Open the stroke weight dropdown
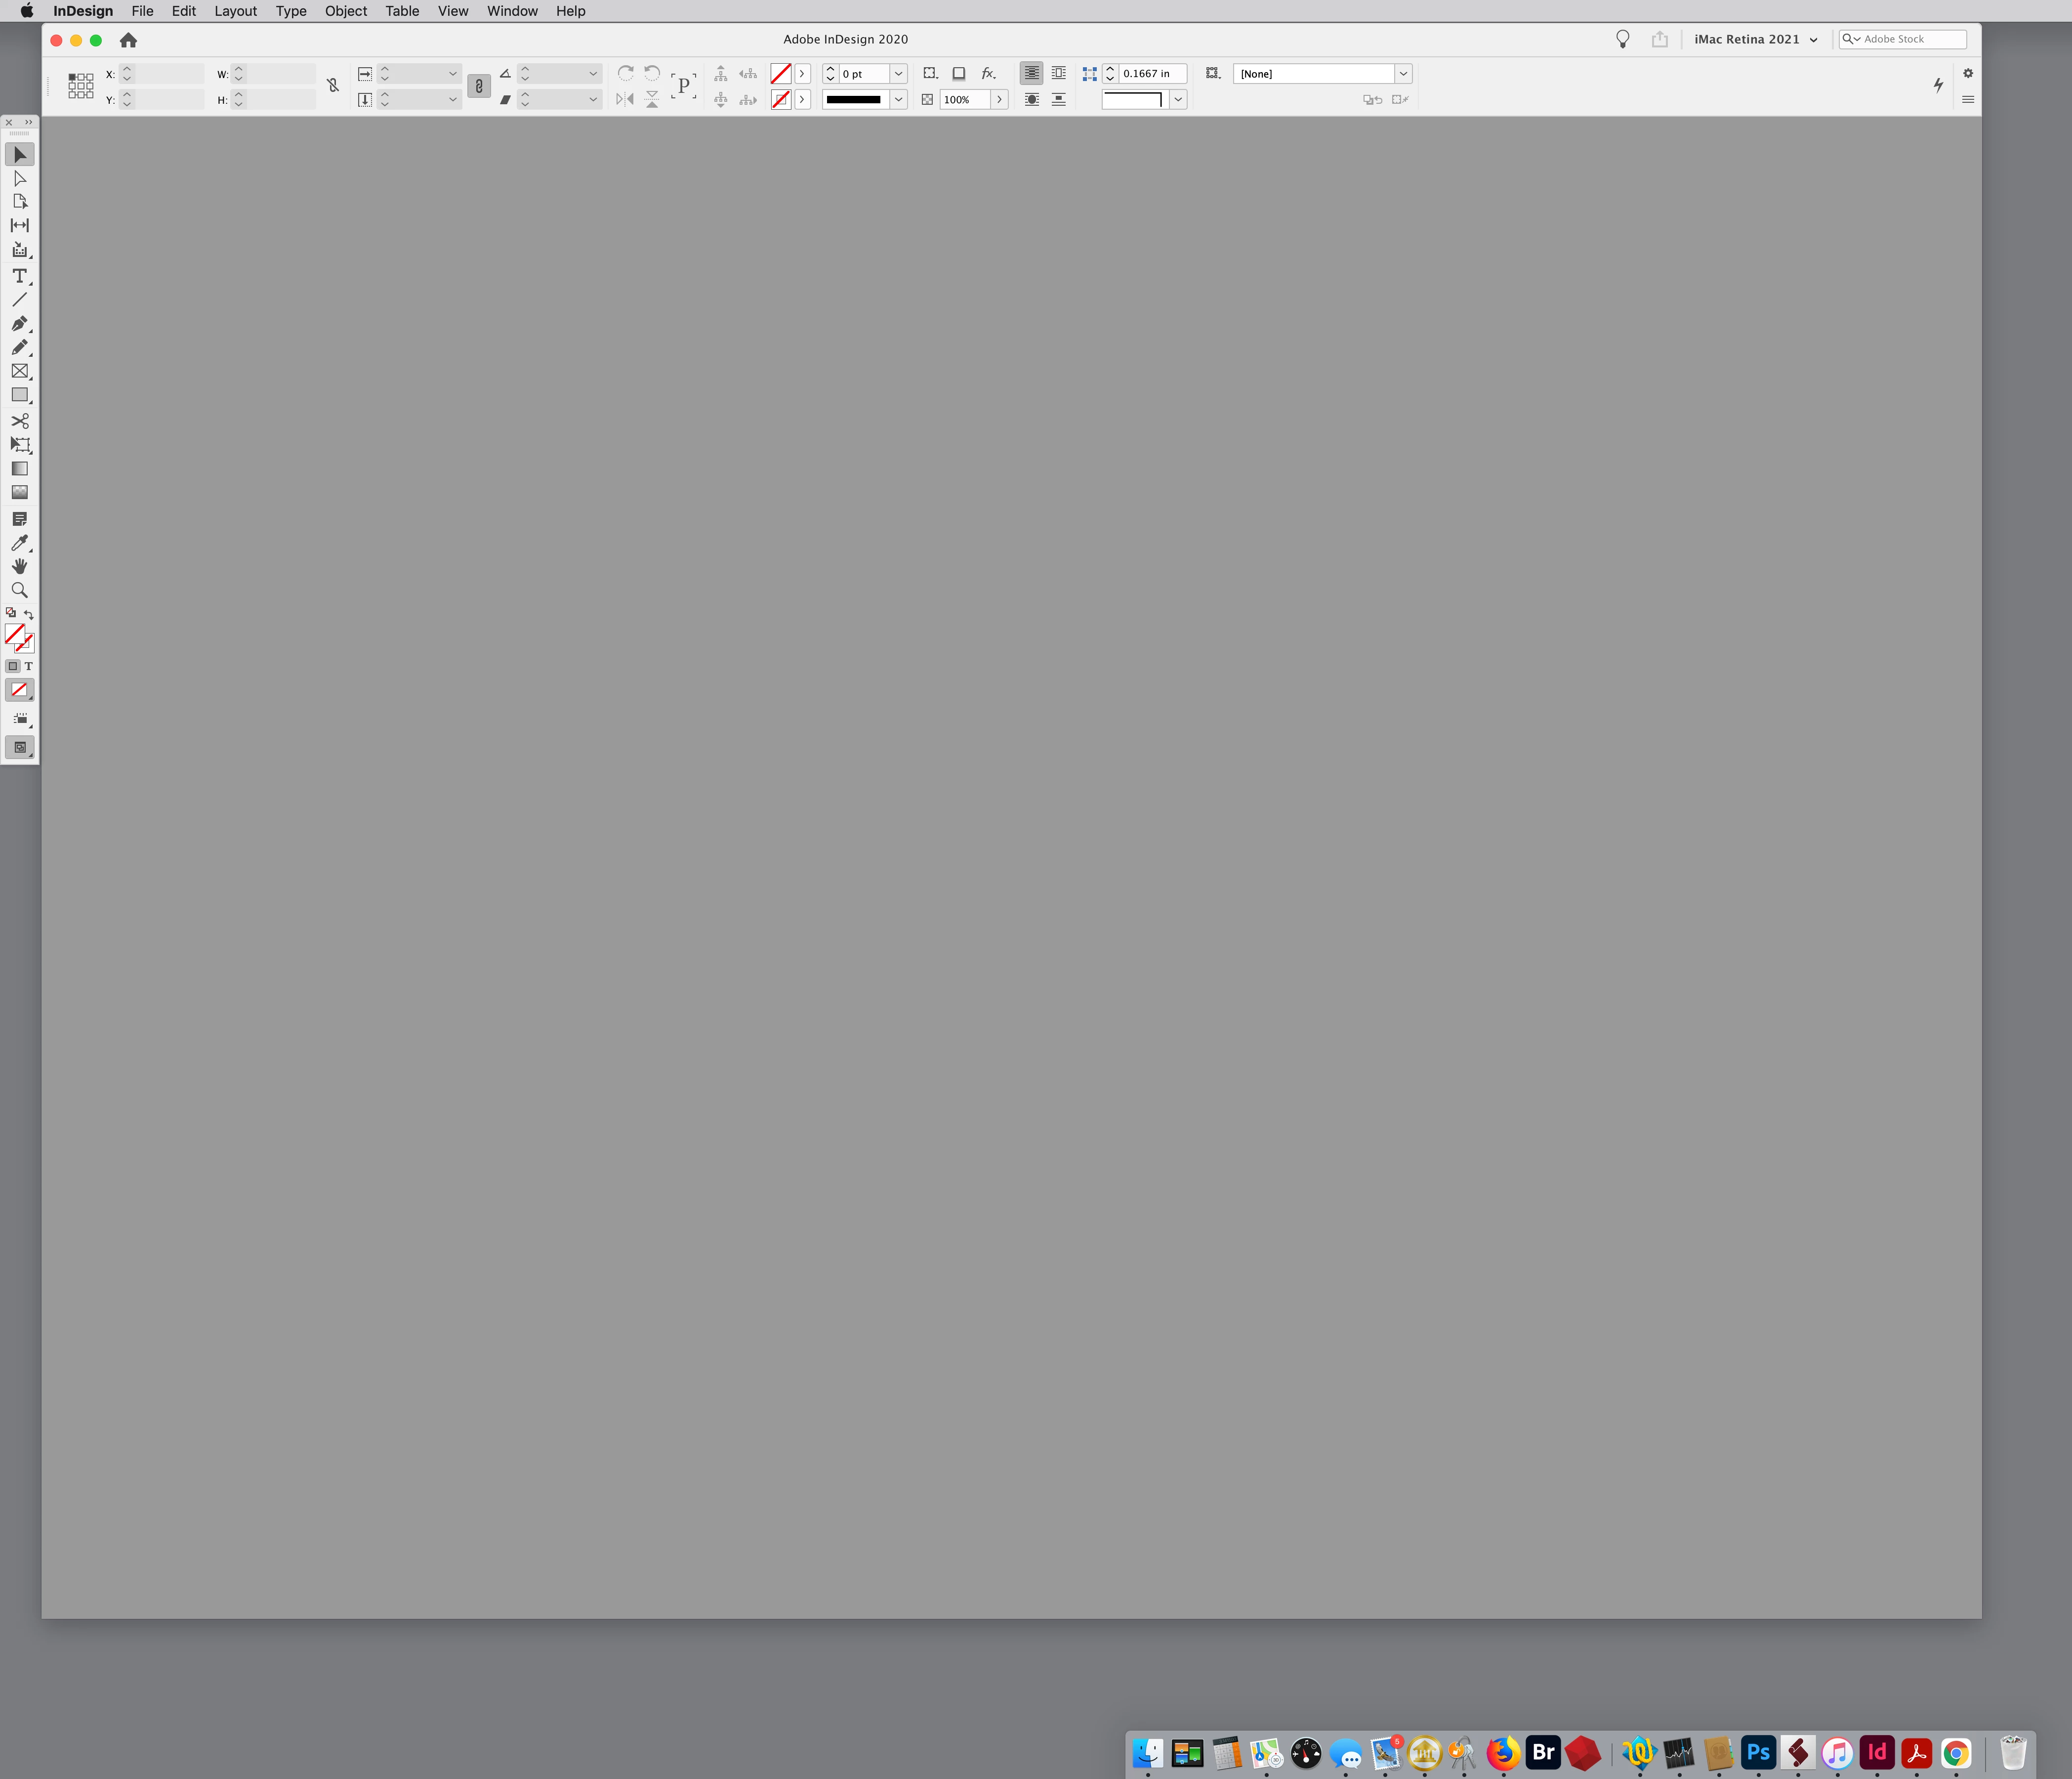Screen dimensions: 2072x1779 898,74
